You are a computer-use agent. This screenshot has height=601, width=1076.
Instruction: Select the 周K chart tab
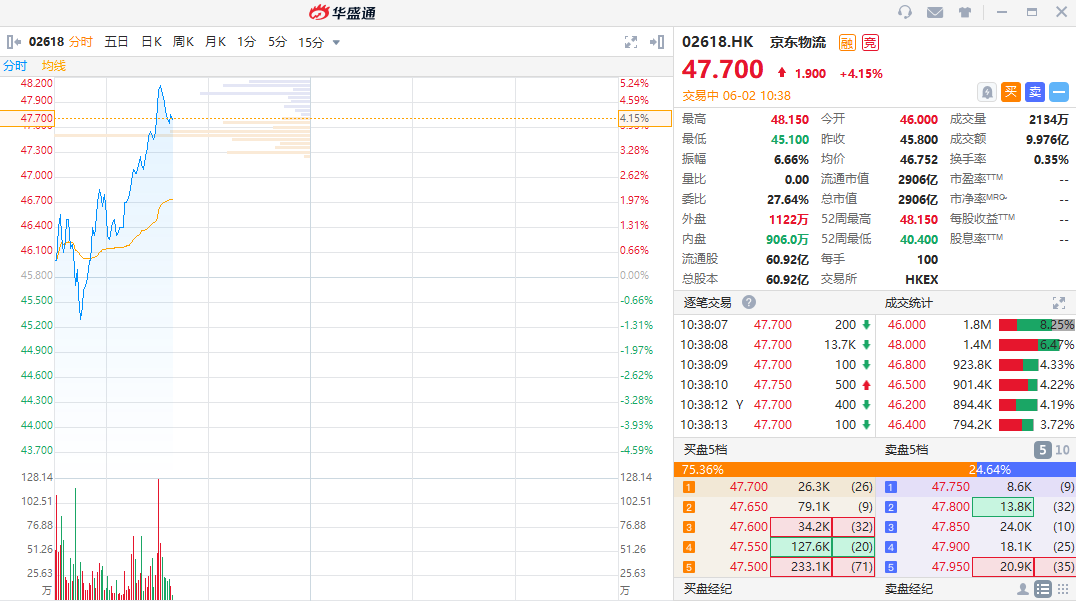(183, 42)
